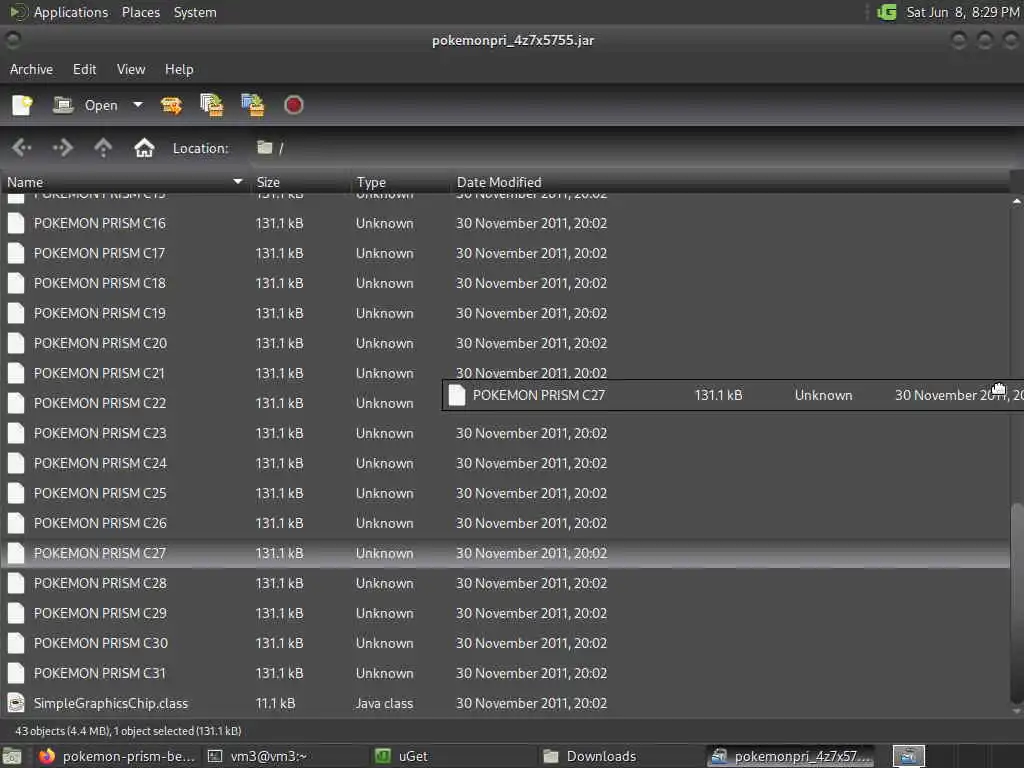Select file POKEMON PRISM C24
Viewport: 1024px width, 768px height.
click(505, 464)
